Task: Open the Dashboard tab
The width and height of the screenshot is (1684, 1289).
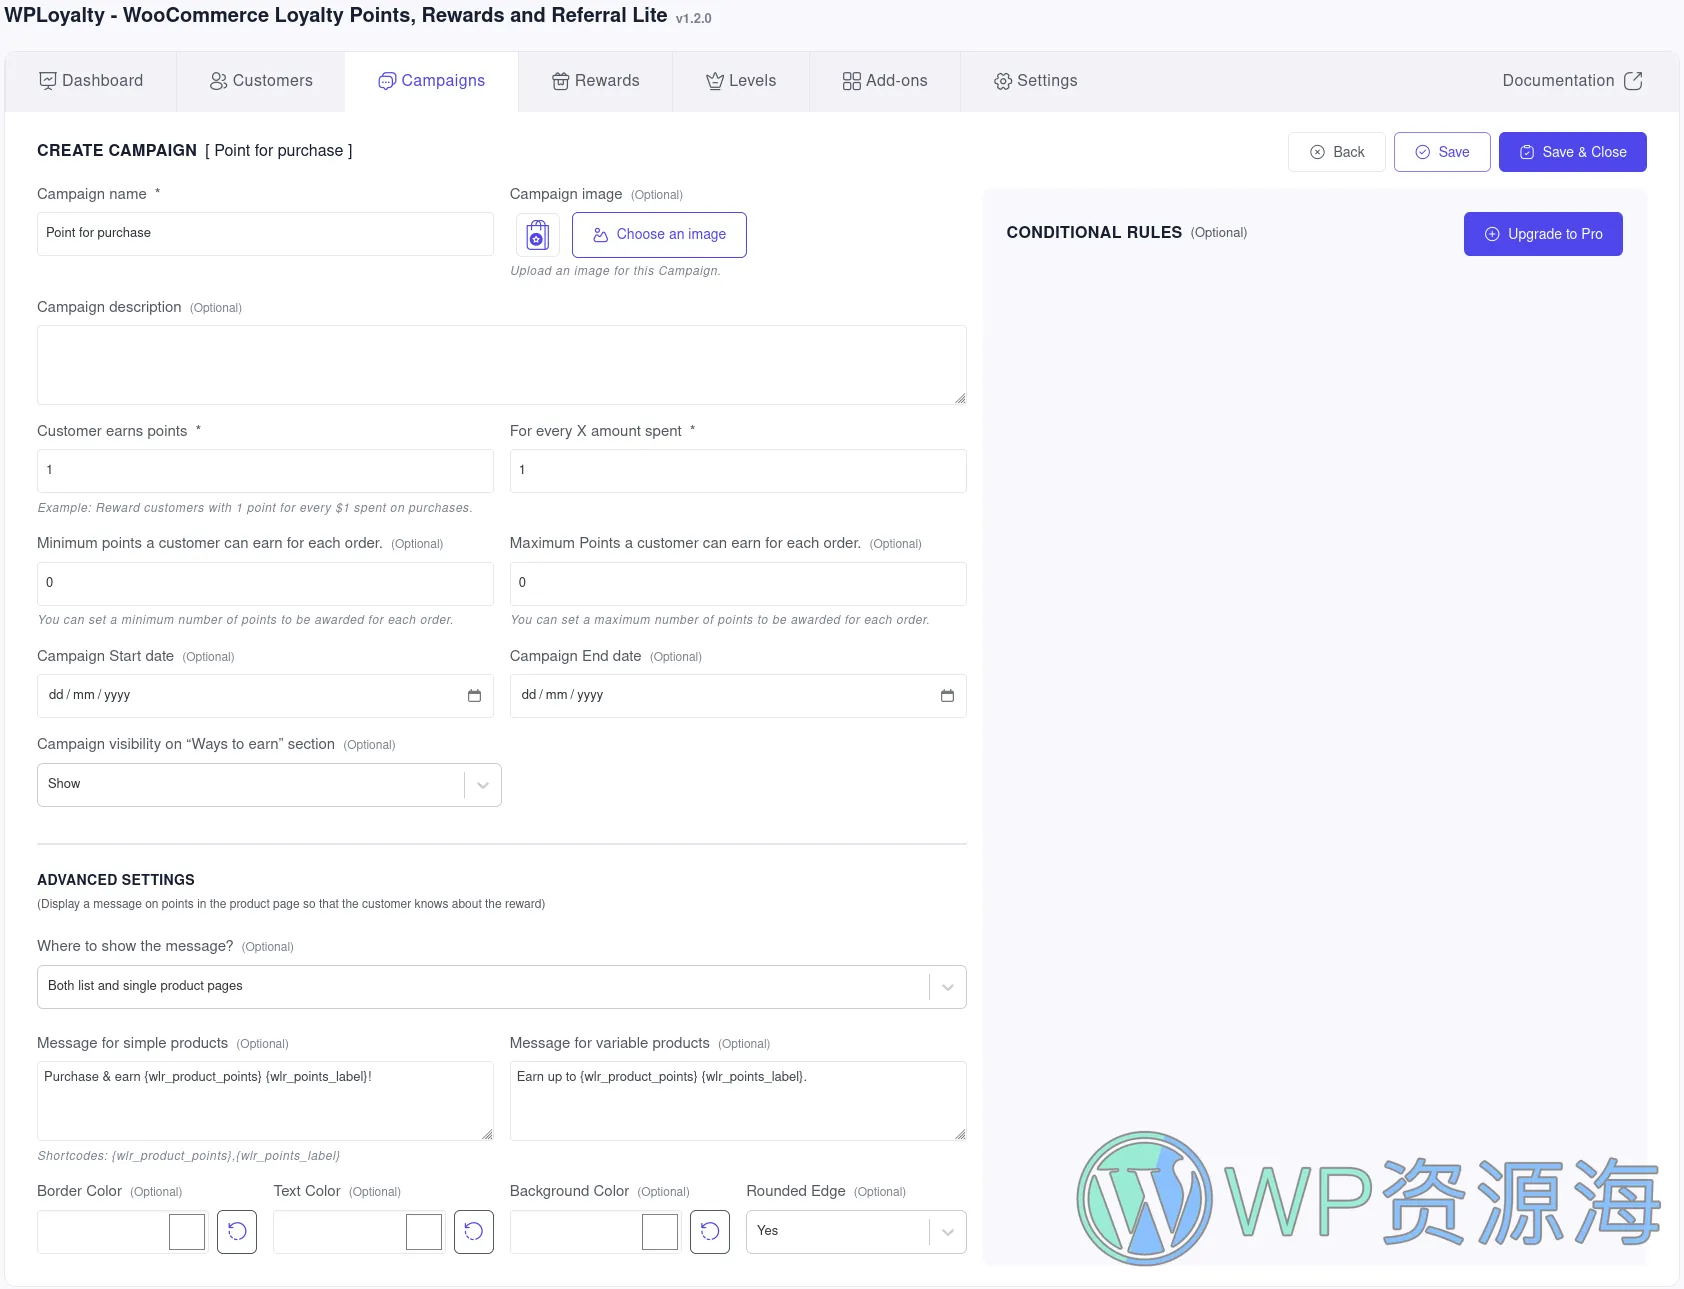Action: (91, 81)
